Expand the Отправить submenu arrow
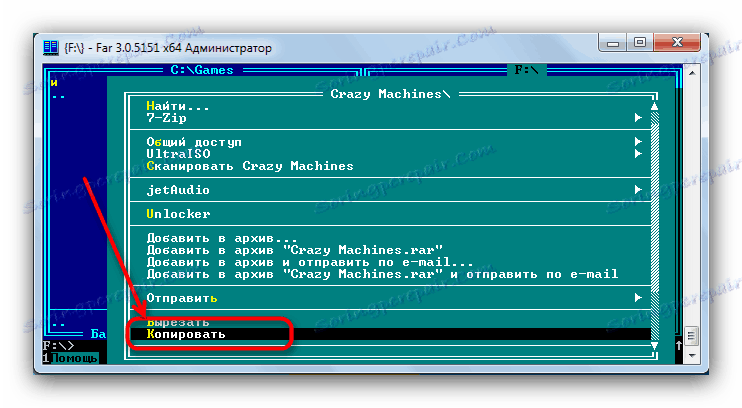The image size is (742, 408). pyautogui.click(x=638, y=298)
